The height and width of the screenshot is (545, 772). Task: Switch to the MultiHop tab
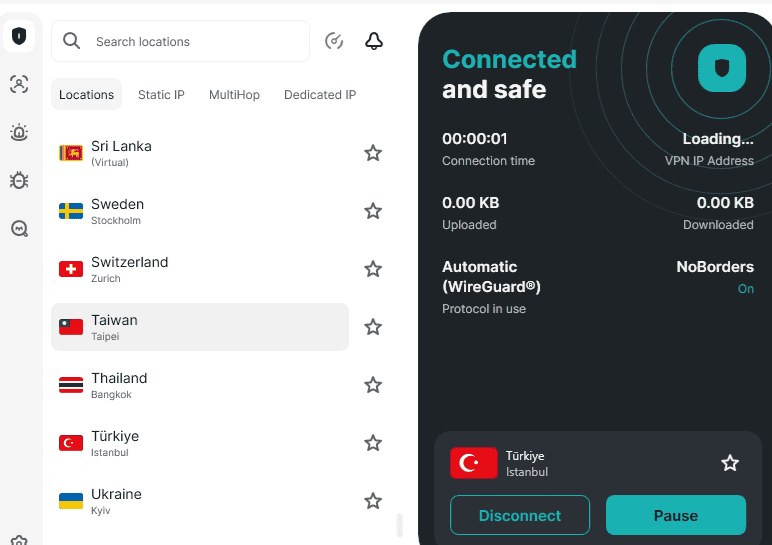click(x=234, y=95)
